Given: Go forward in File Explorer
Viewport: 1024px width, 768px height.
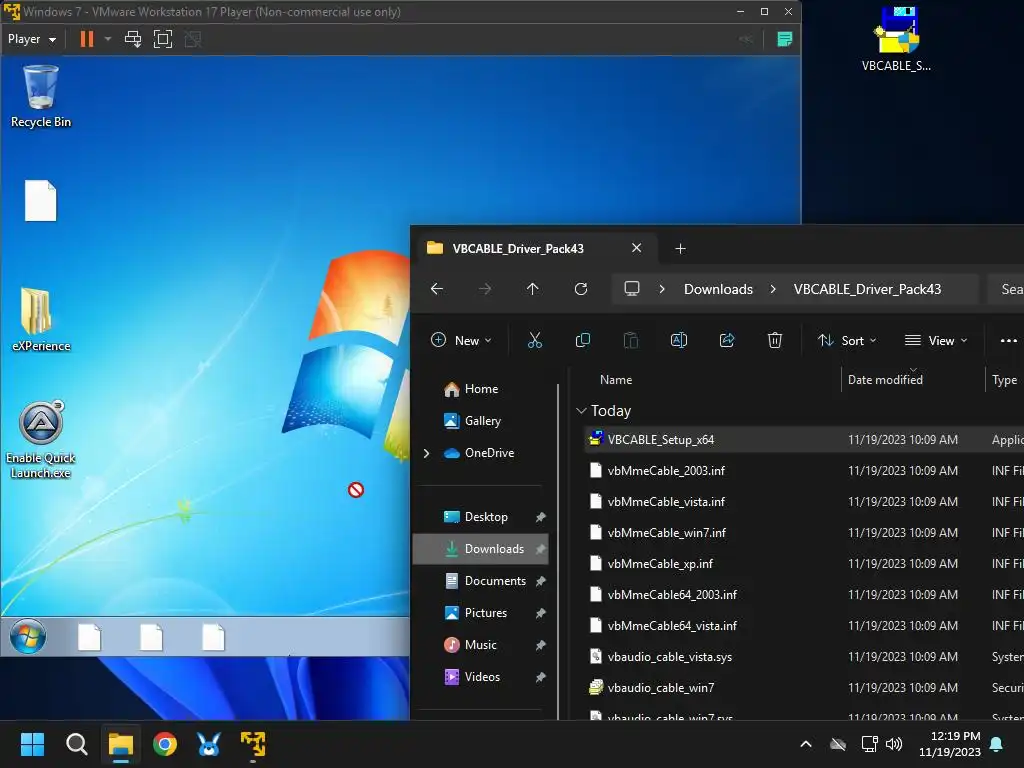Looking at the screenshot, I should [485, 289].
